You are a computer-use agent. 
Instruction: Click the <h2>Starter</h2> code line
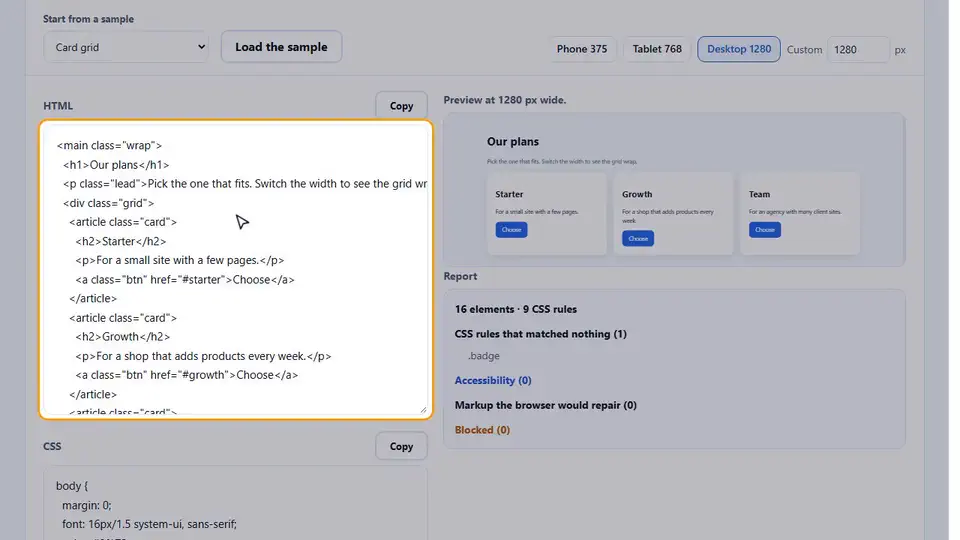click(121, 241)
